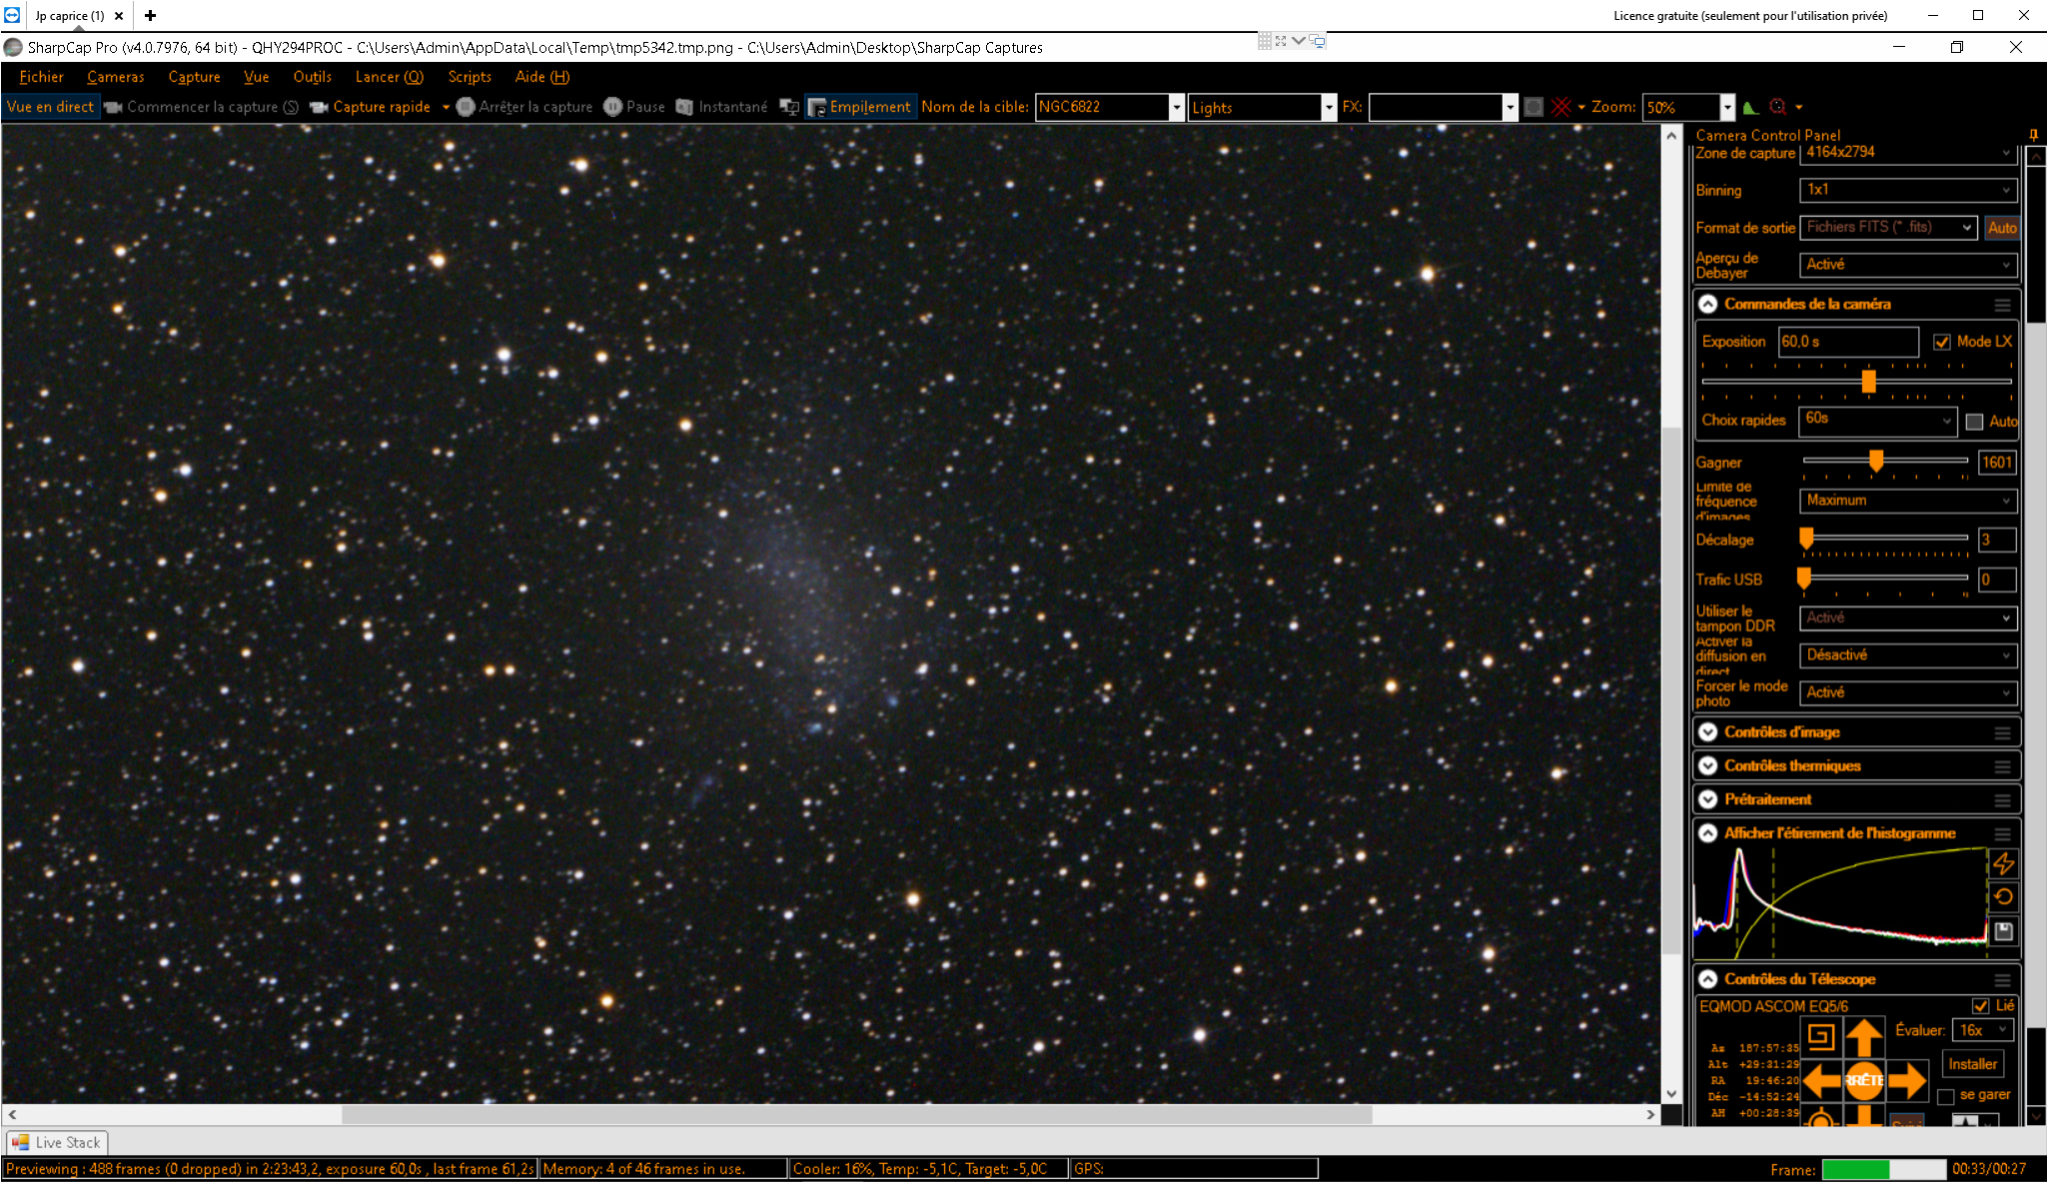Toggle the se garer park checkbox
Screen dimensions: 2048x1183
pos(1945,1096)
